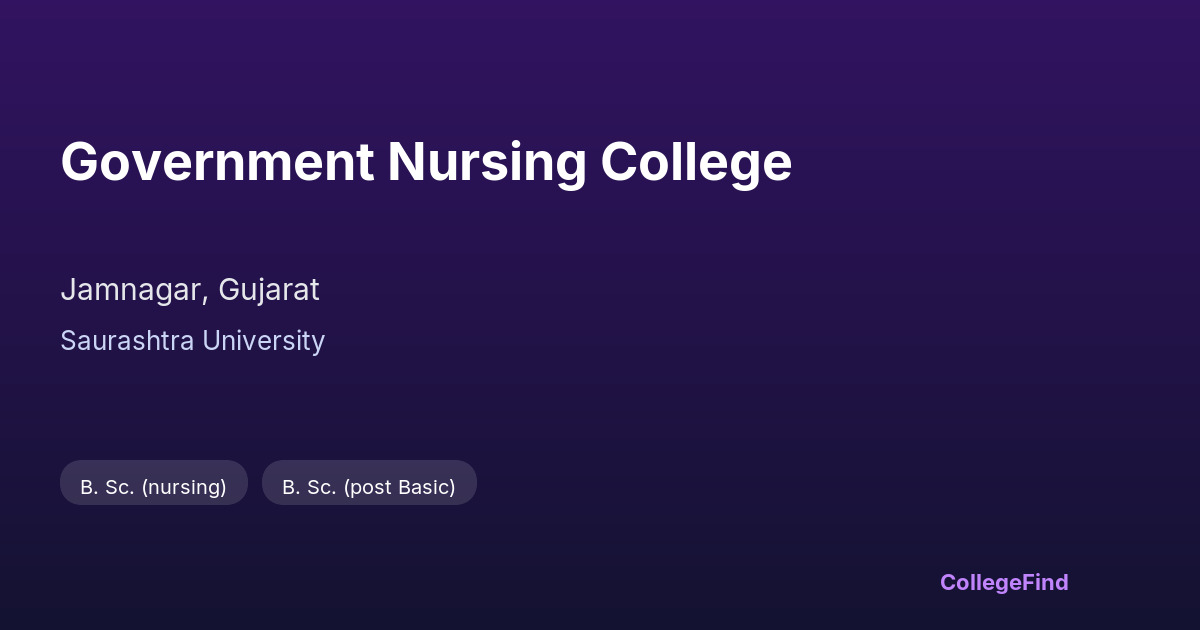Open the B. Sc. (post Basic) tag

pos(369,487)
